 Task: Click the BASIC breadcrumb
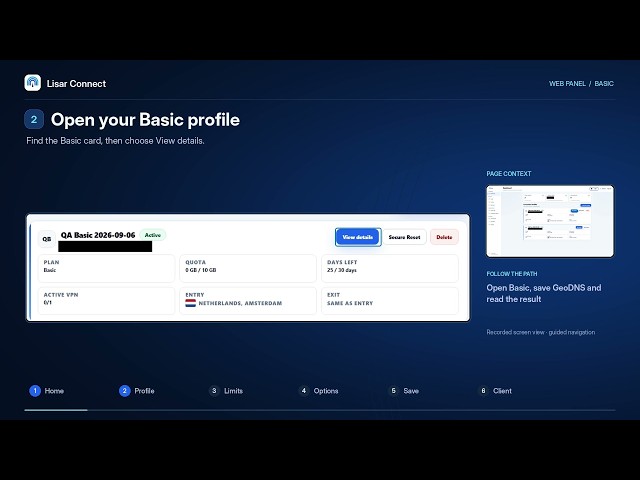click(x=604, y=83)
